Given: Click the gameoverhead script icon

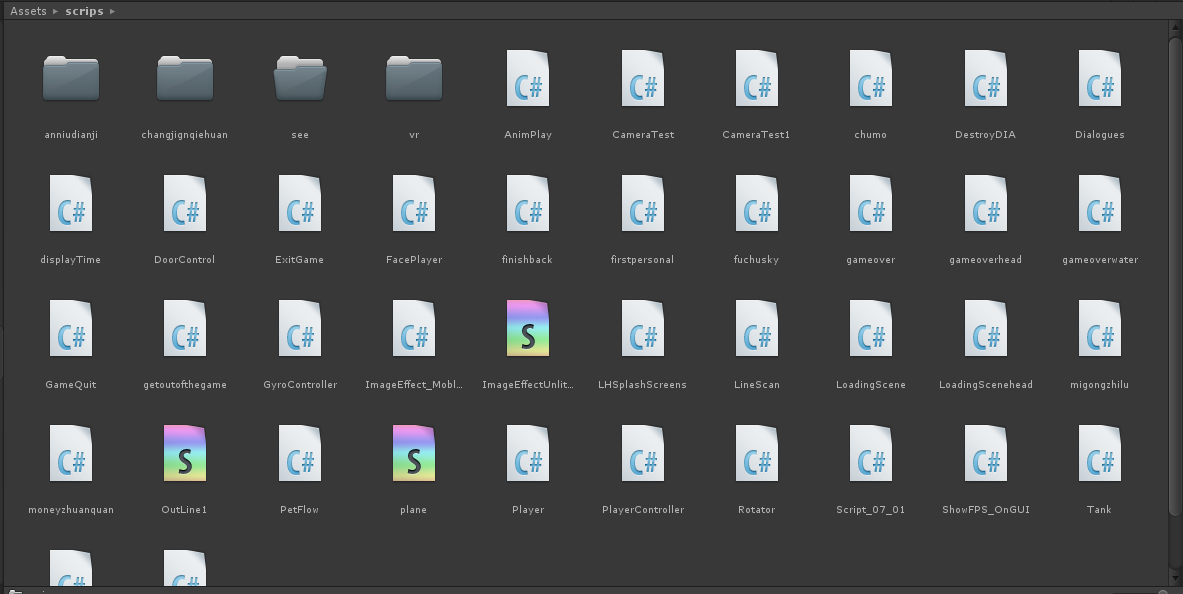Looking at the screenshot, I should (x=985, y=204).
